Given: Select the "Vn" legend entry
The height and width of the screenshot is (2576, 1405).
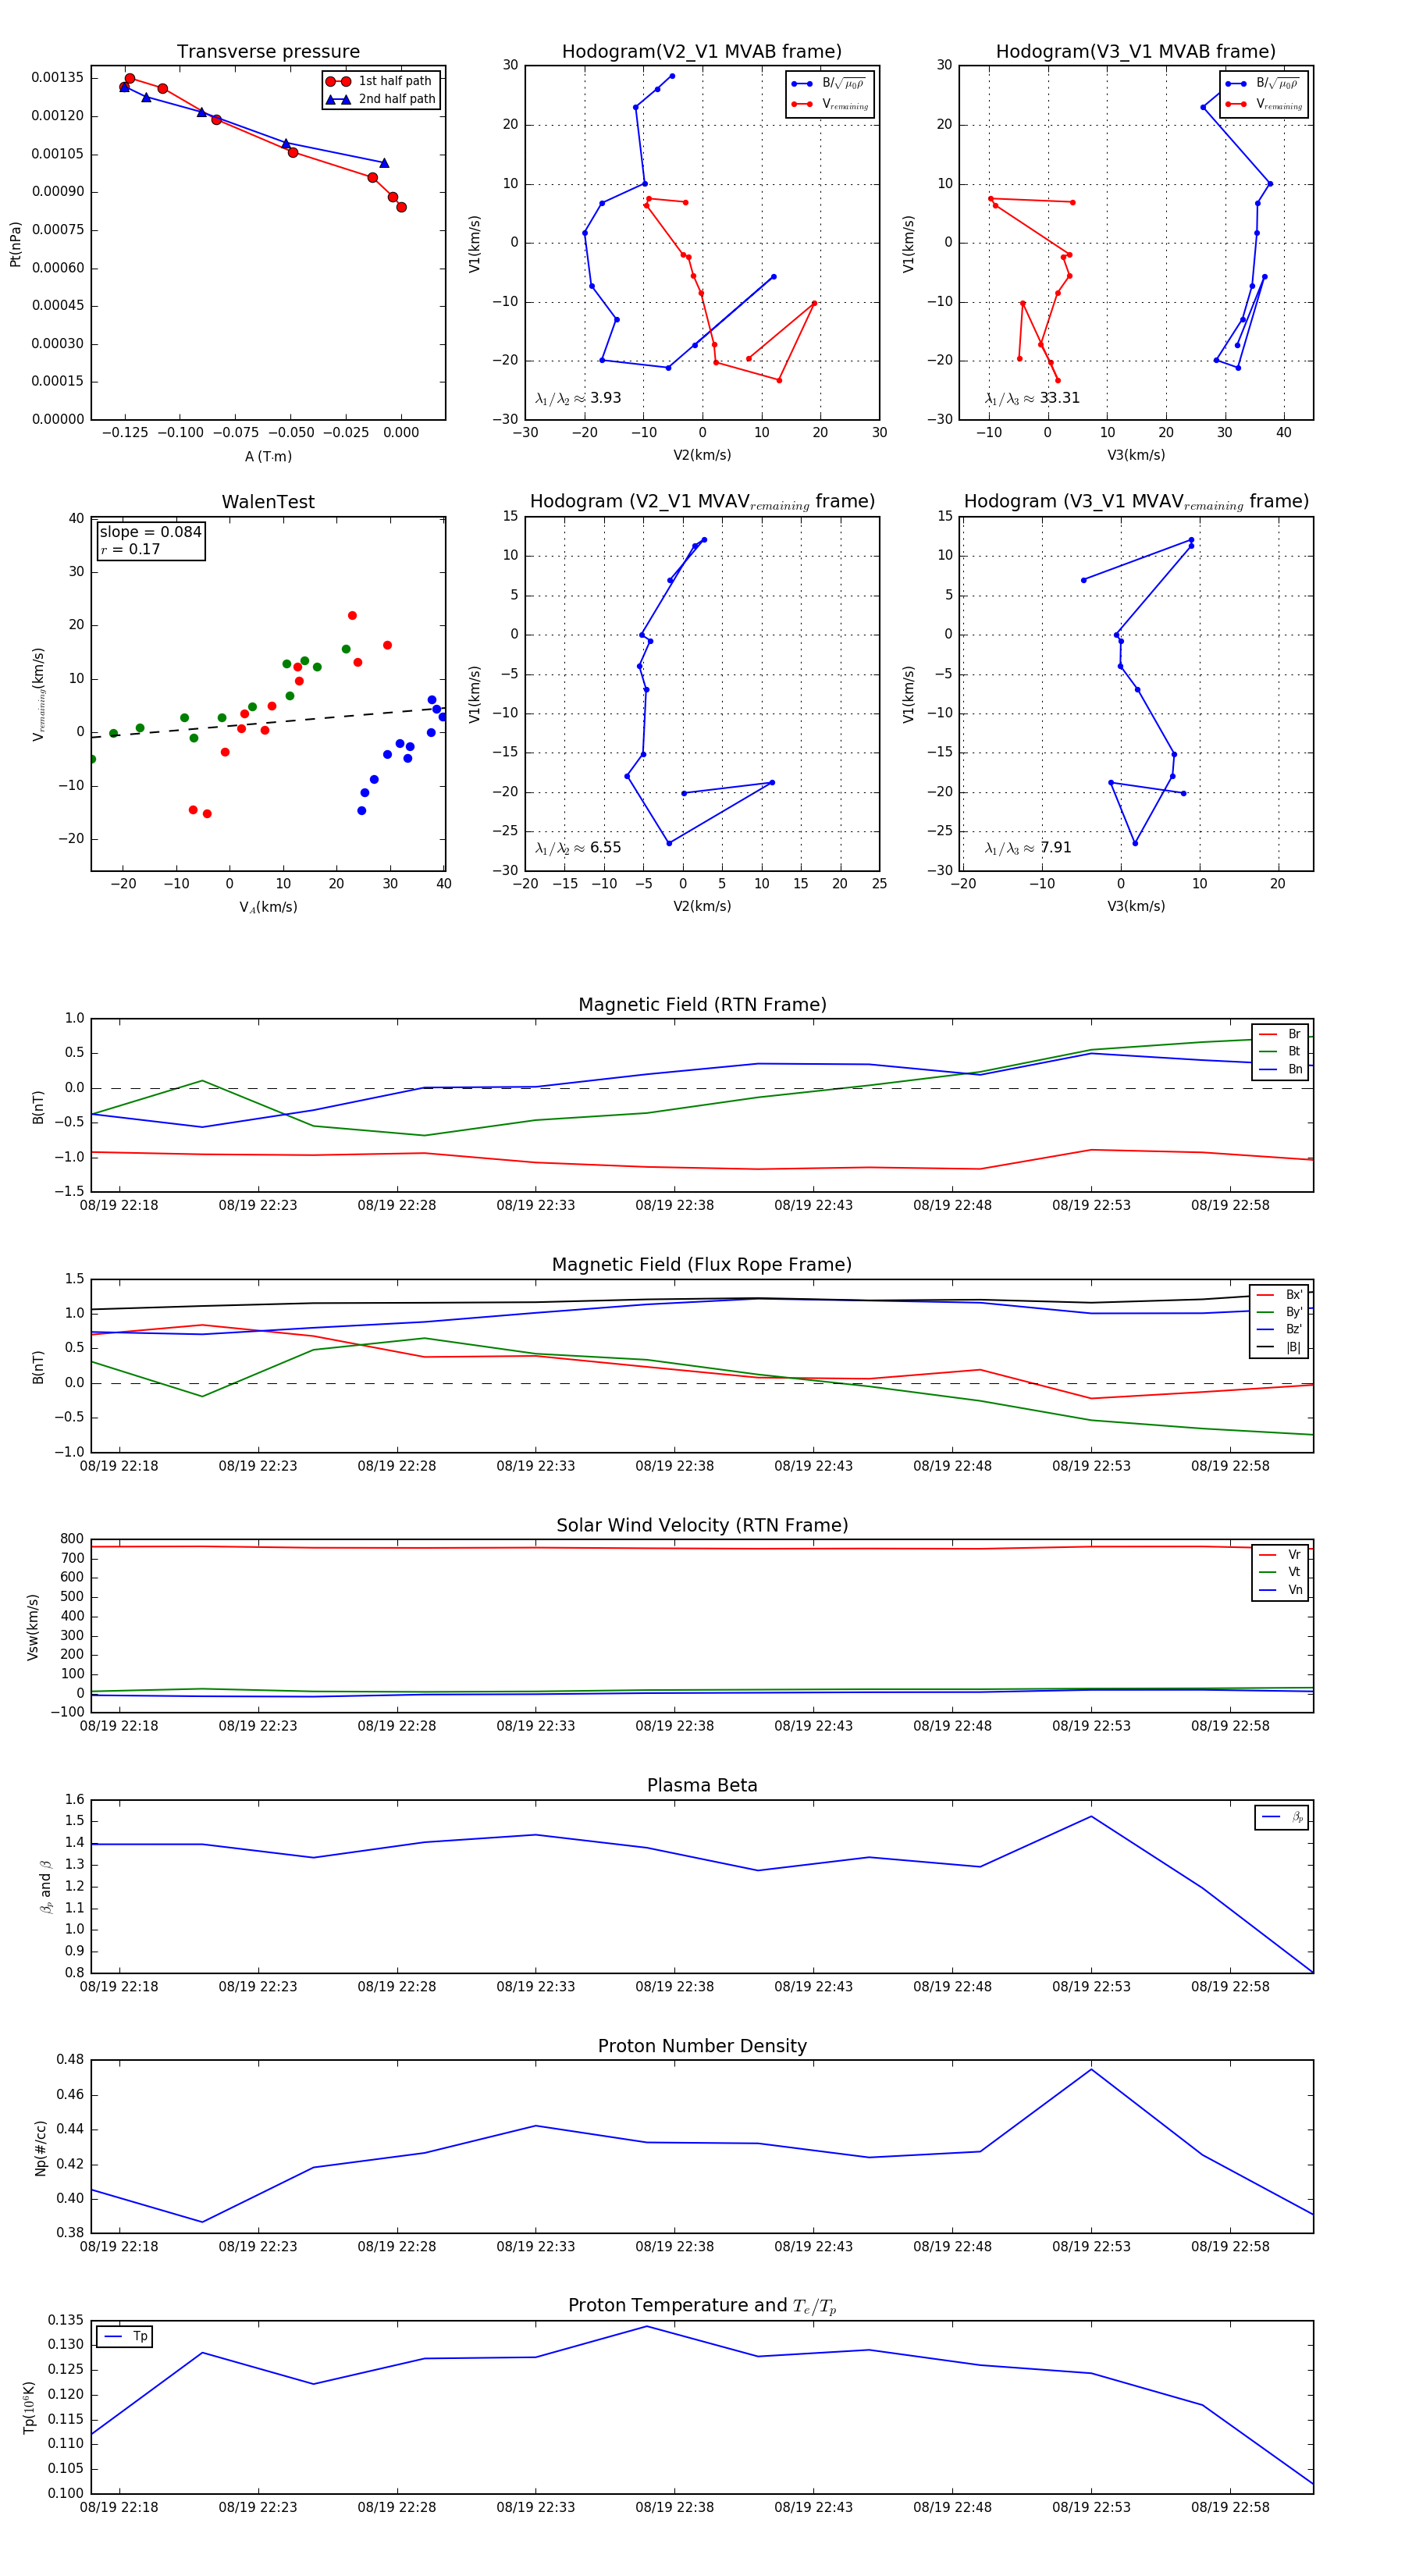Looking at the screenshot, I should click(1280, 1590).
